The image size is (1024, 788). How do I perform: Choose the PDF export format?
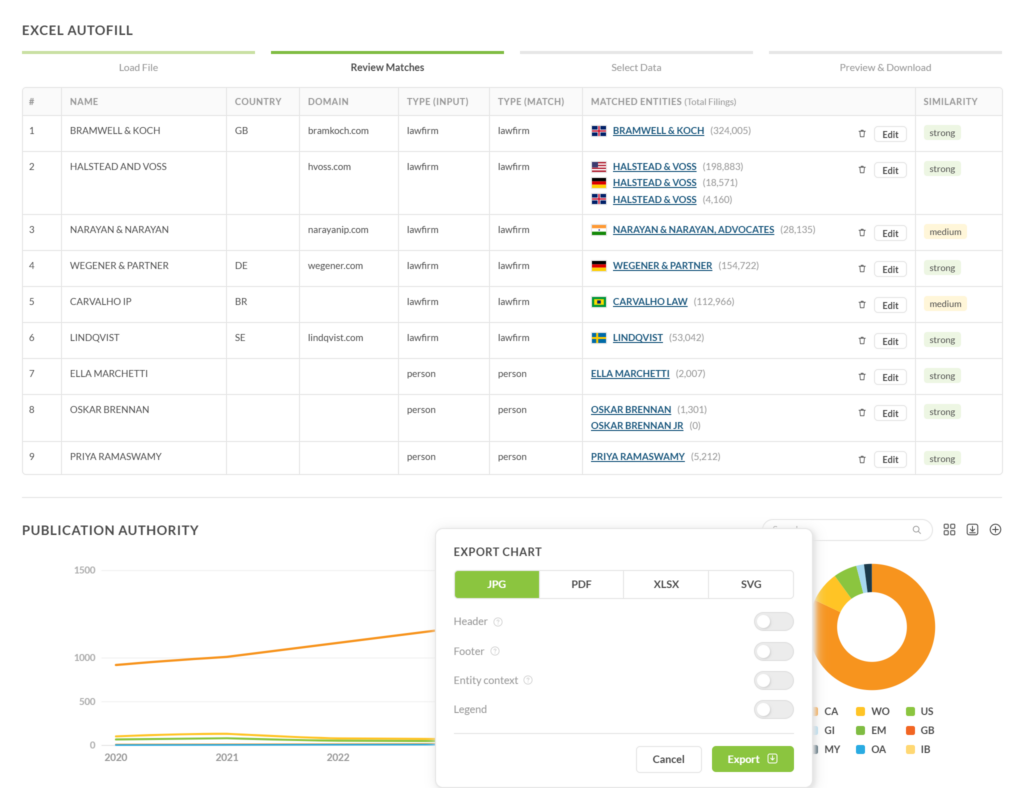coord(581,584)
